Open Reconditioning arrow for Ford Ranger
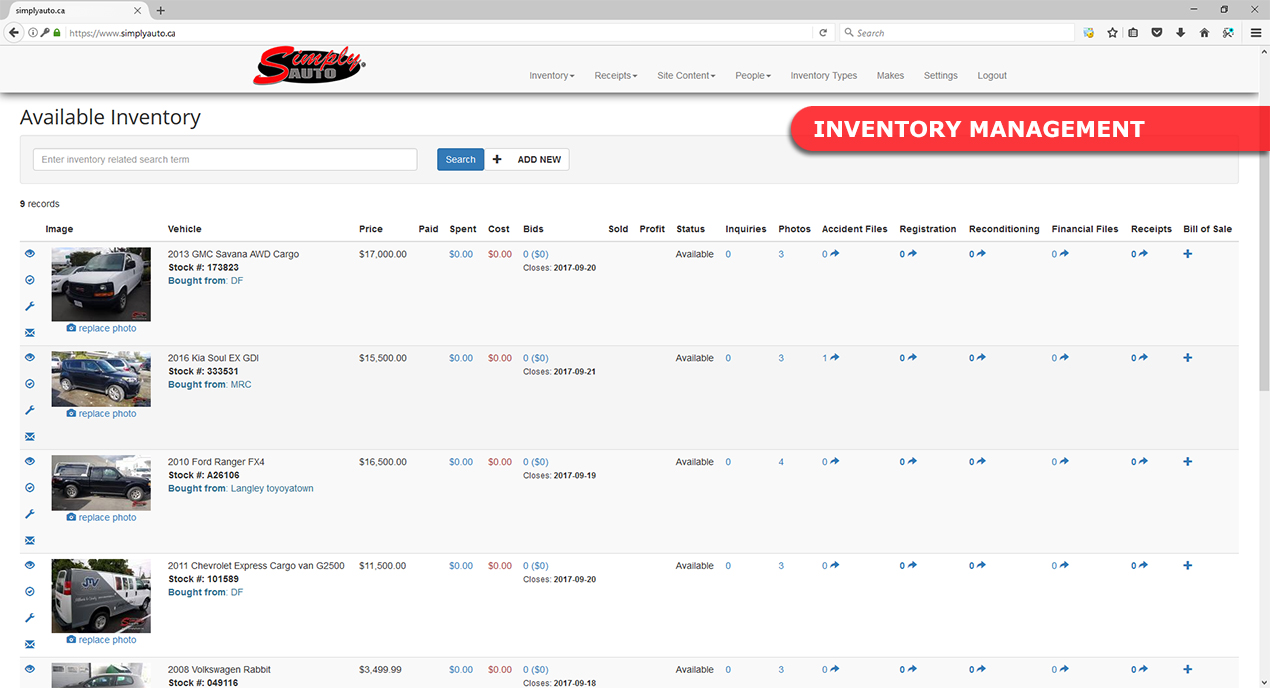 981,462
